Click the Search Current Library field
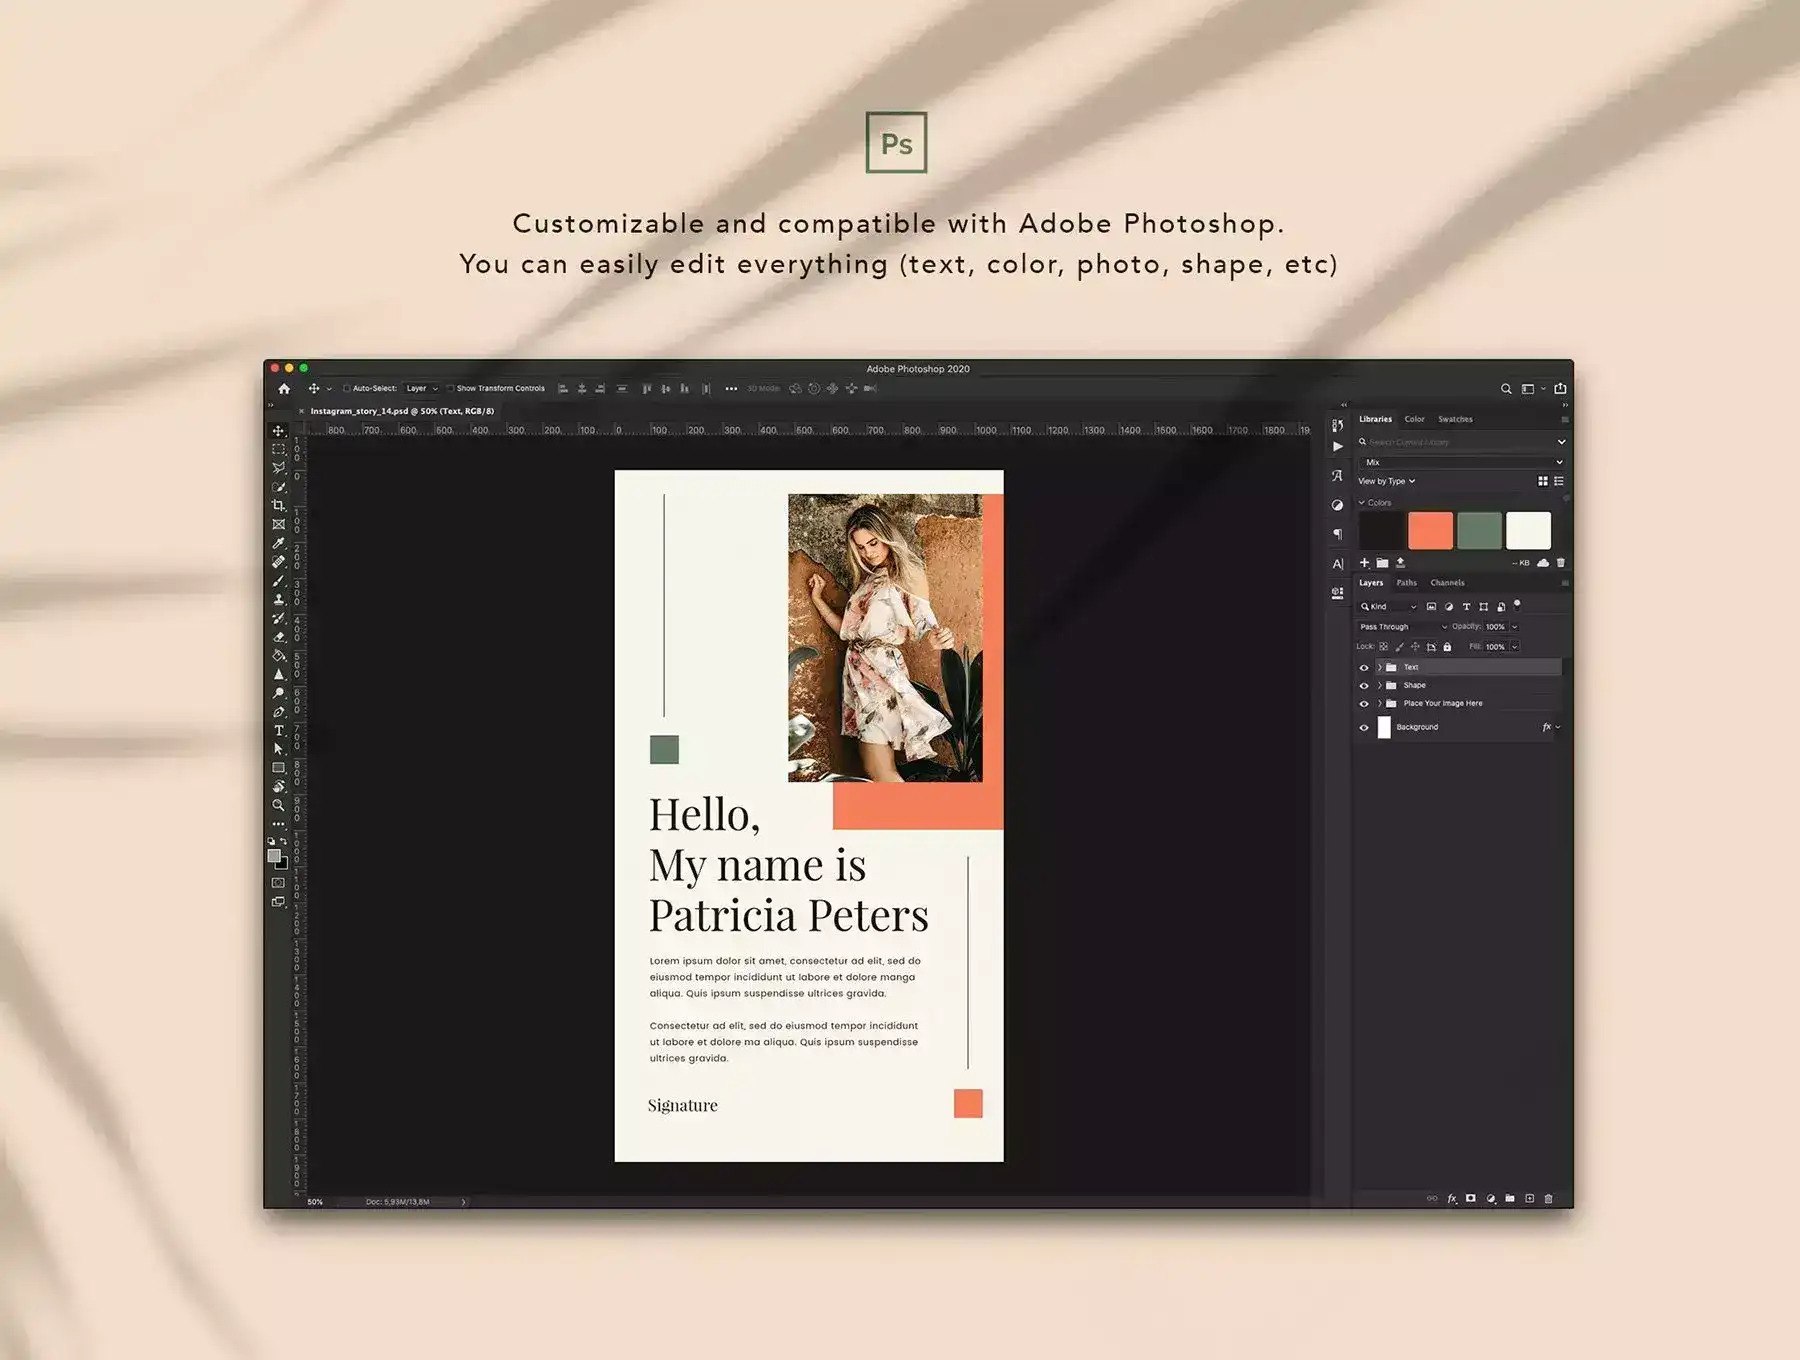 (x=1455, y=442)
